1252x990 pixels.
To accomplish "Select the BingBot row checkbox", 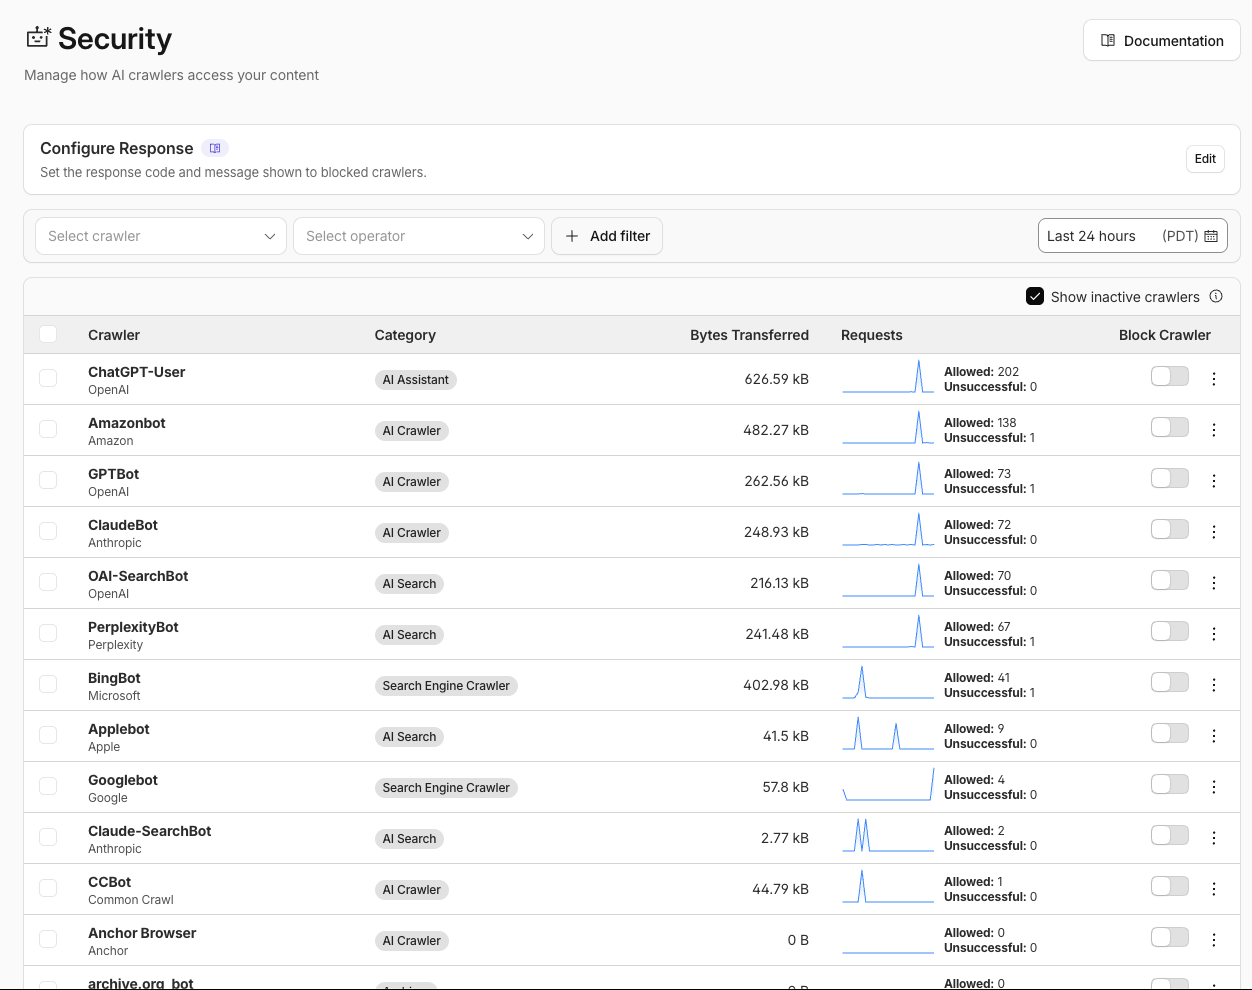I will [48, 684].
